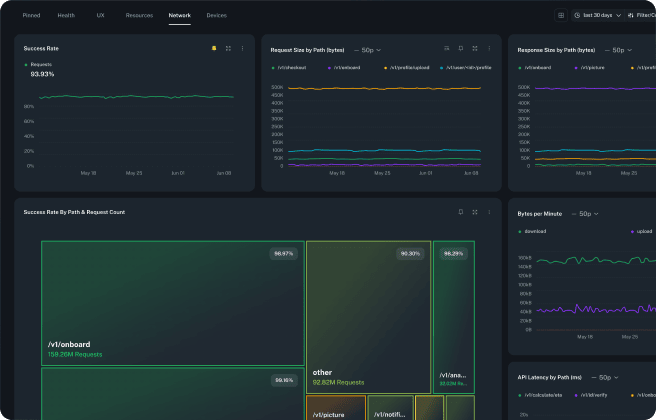Click the bell icon on Request Size panel

click(x=460, y=48)
